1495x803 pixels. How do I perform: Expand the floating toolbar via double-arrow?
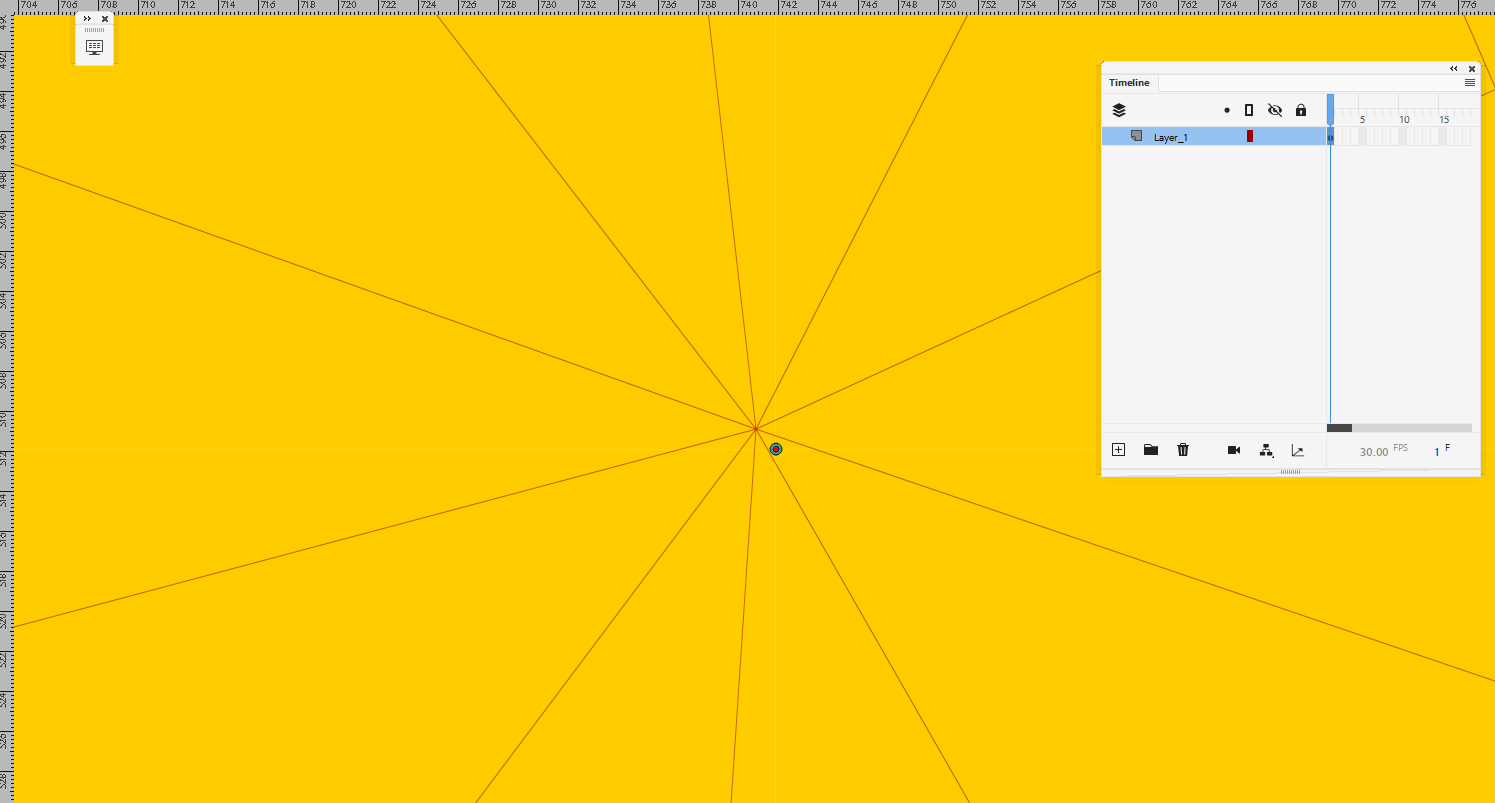tap(86, 18)
